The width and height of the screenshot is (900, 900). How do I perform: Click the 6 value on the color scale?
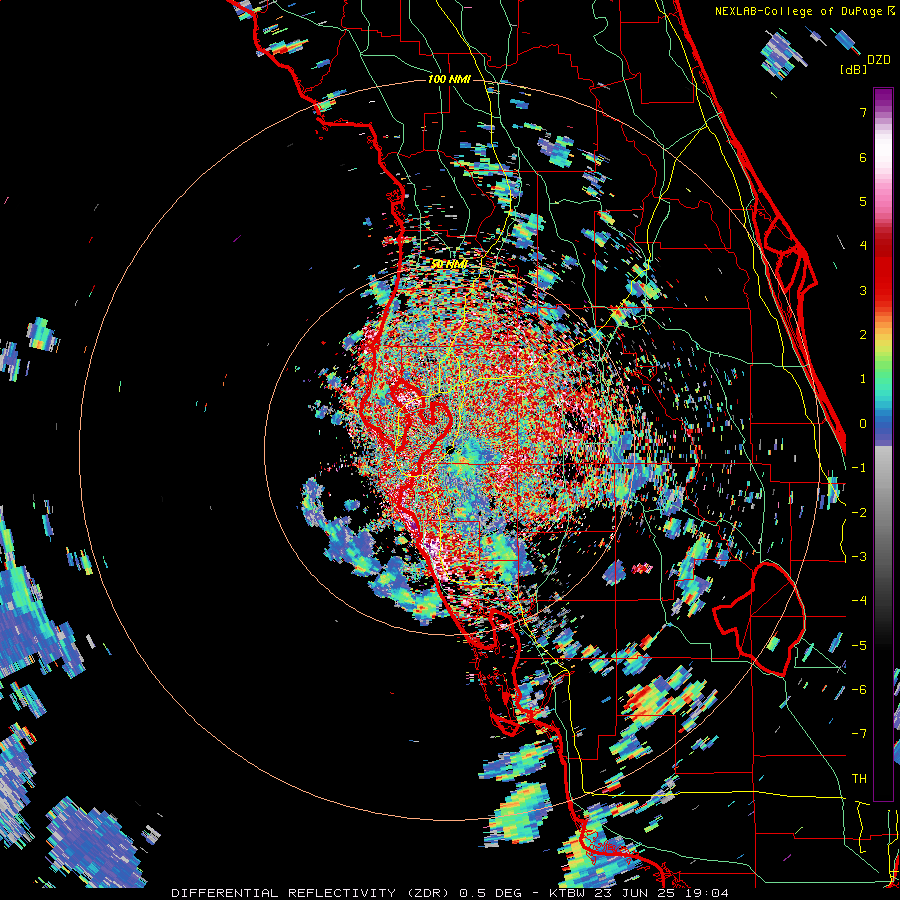coord(863,157)
